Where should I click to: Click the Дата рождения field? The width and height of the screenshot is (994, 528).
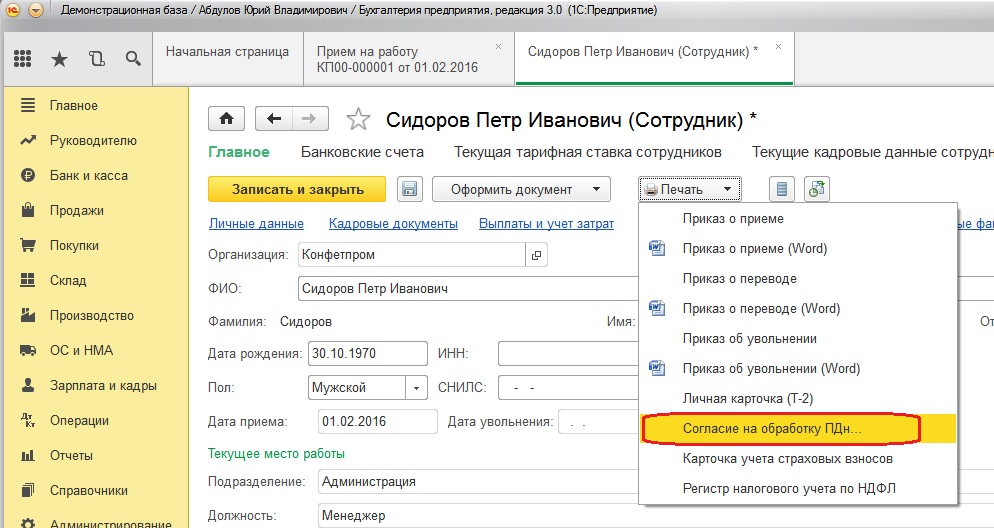368,354
